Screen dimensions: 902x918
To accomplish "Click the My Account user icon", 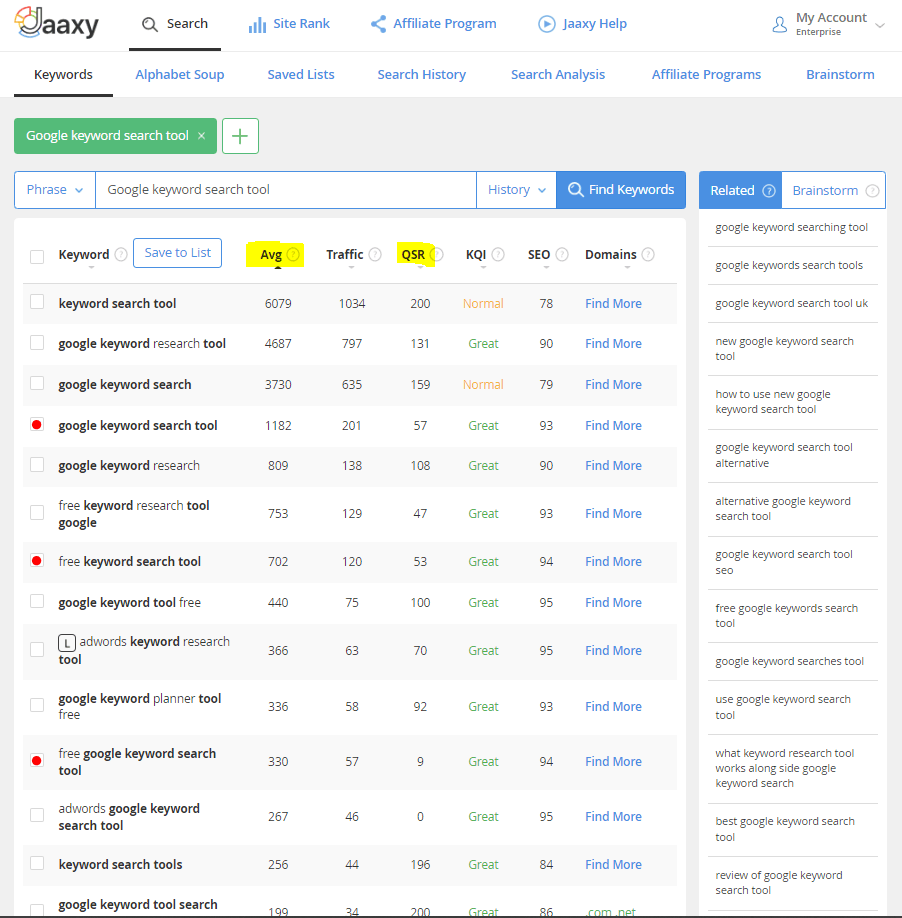I will coord(780,24).
